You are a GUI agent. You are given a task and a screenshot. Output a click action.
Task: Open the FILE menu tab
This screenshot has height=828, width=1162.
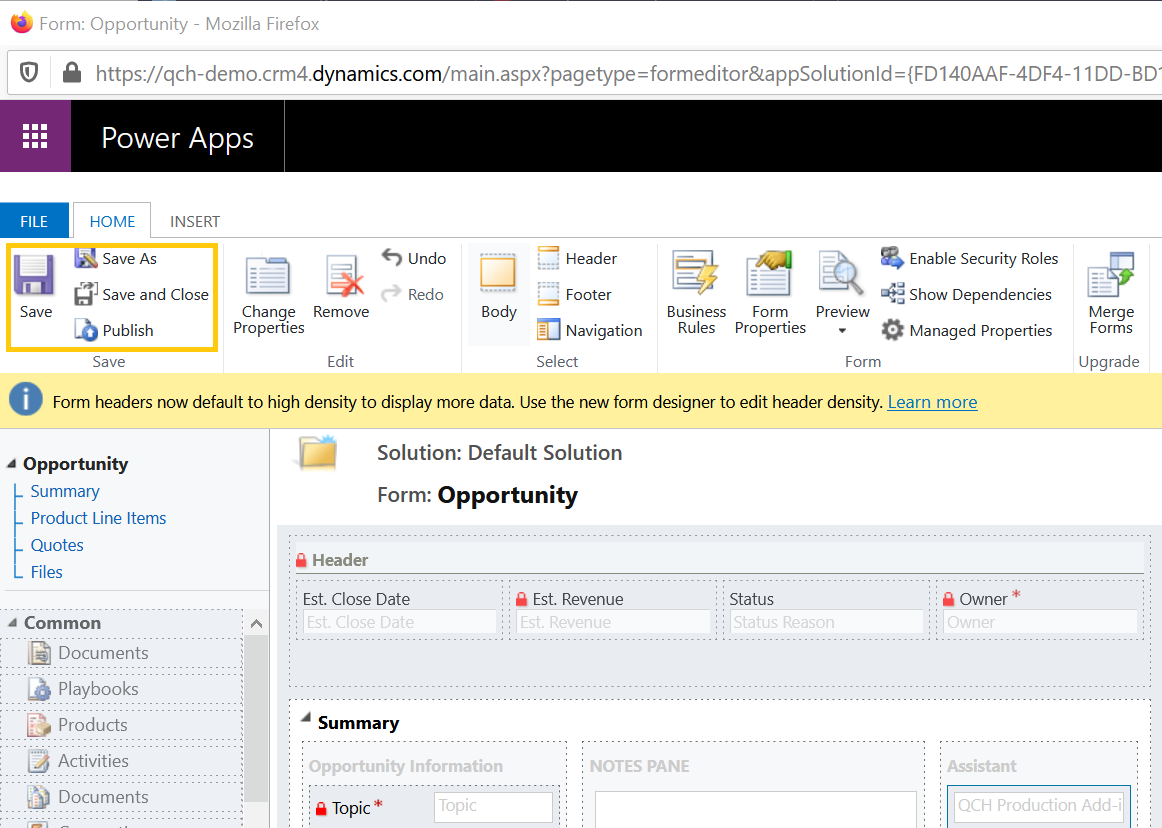tap(34, 221)
